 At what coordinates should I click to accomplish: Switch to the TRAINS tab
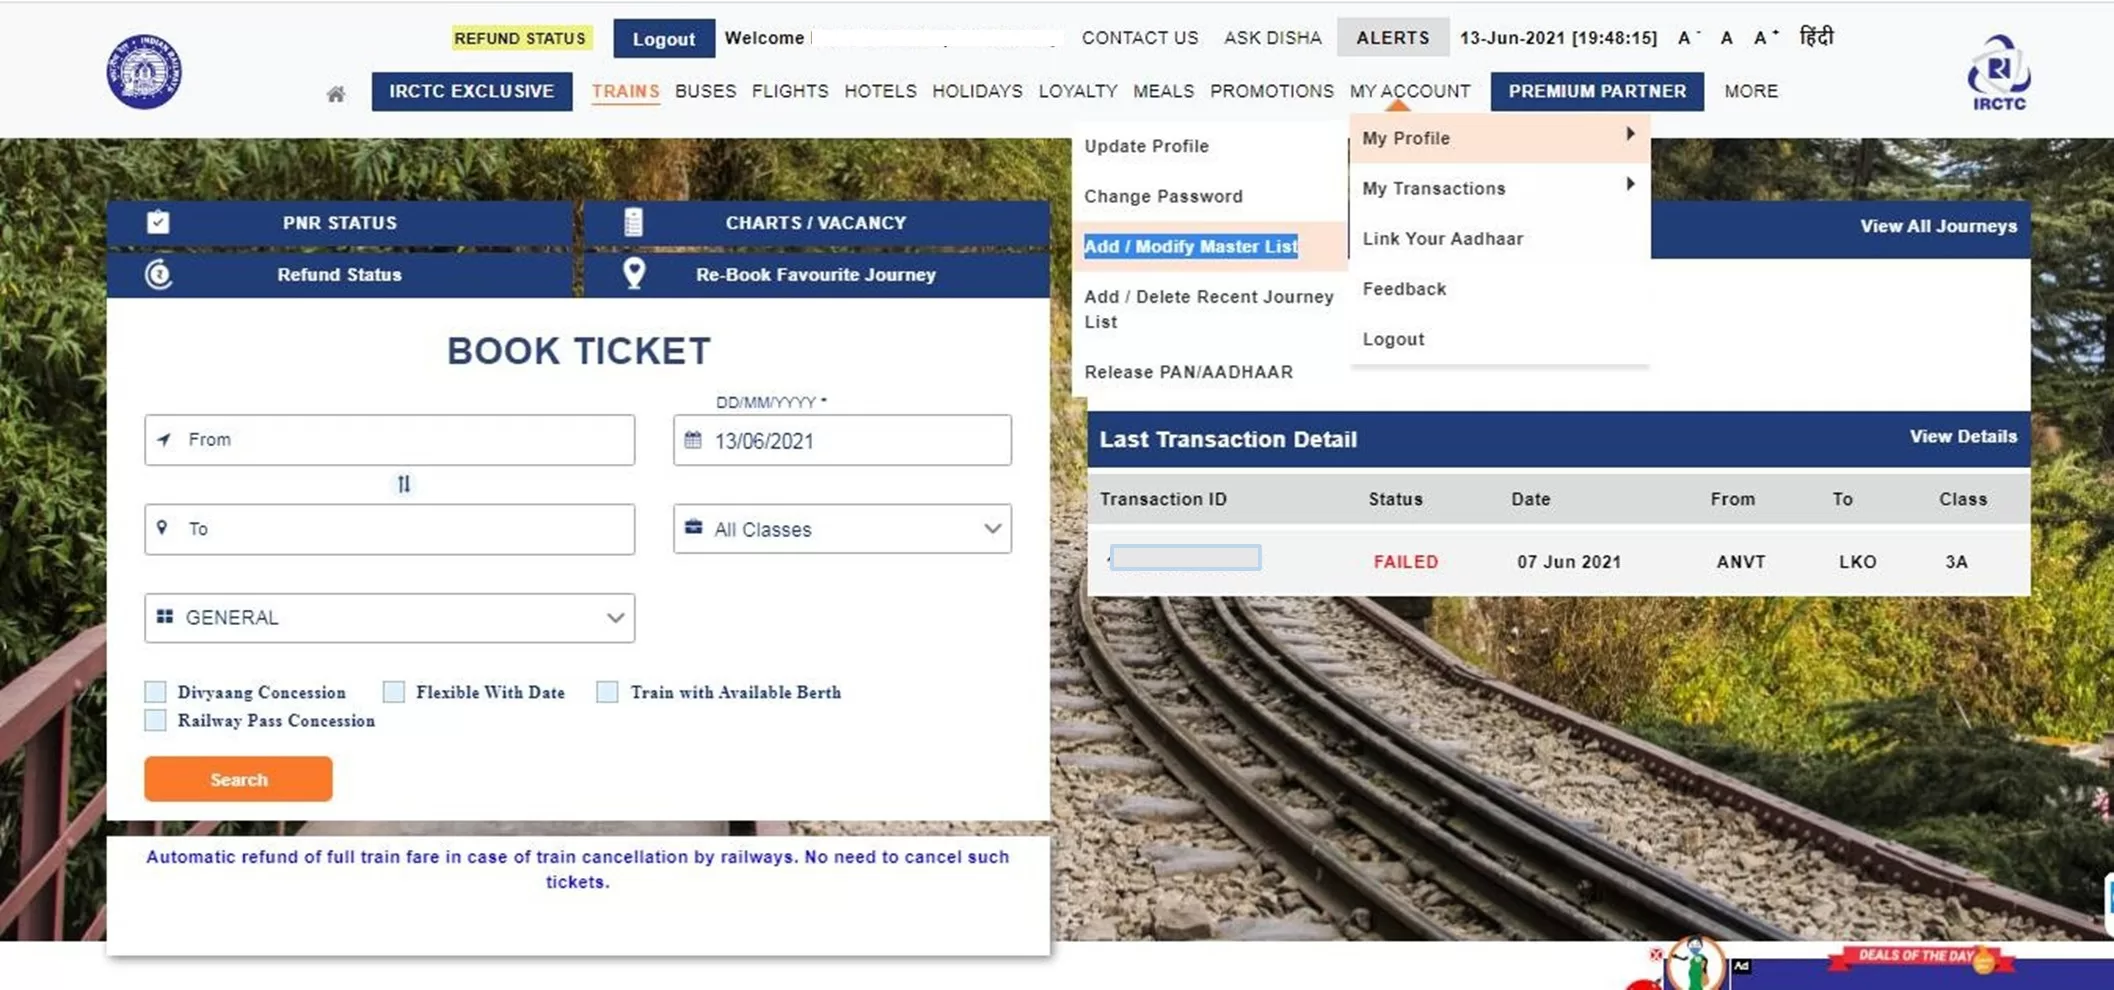(625, 91)
